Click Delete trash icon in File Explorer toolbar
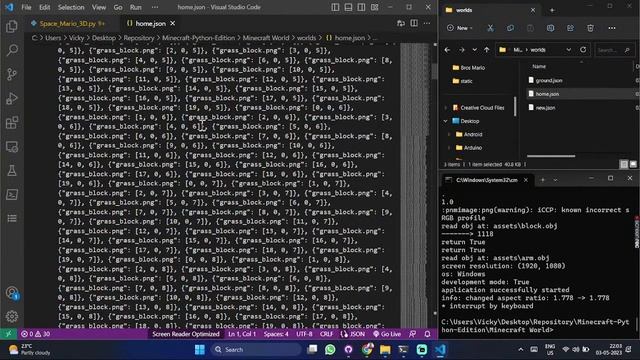Viewport: 640px width, 360px height. point(590,28)
